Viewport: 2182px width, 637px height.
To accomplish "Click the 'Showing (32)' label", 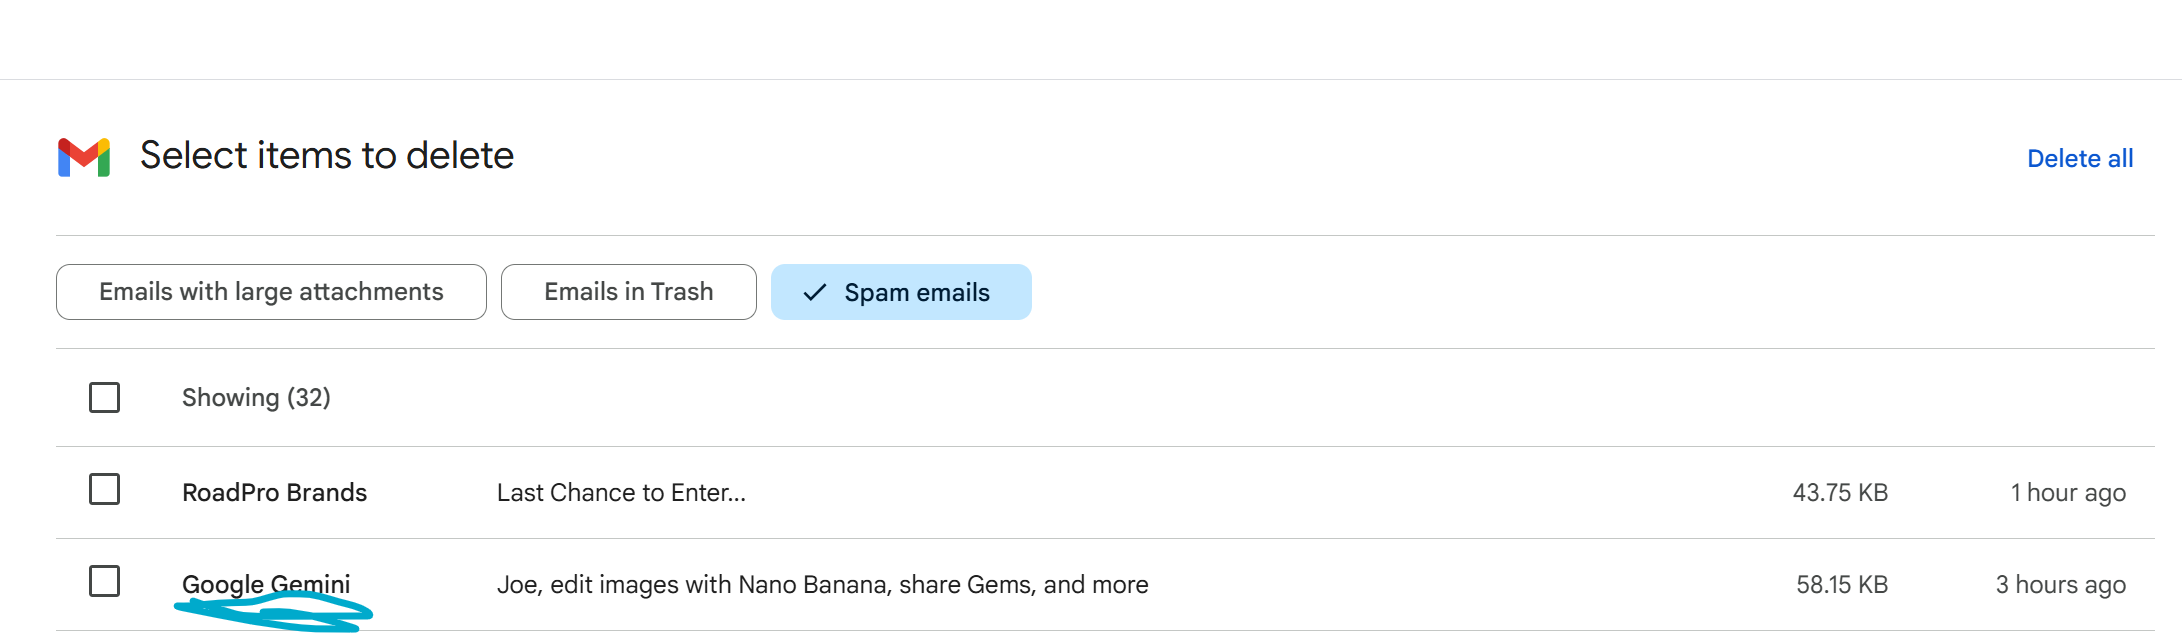I will pyautogui.click(x=256, y=397).
